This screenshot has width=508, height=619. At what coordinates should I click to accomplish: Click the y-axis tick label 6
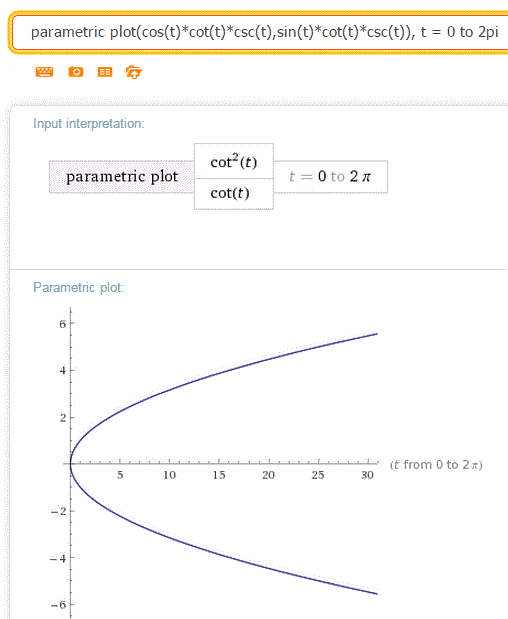[63, 324]
